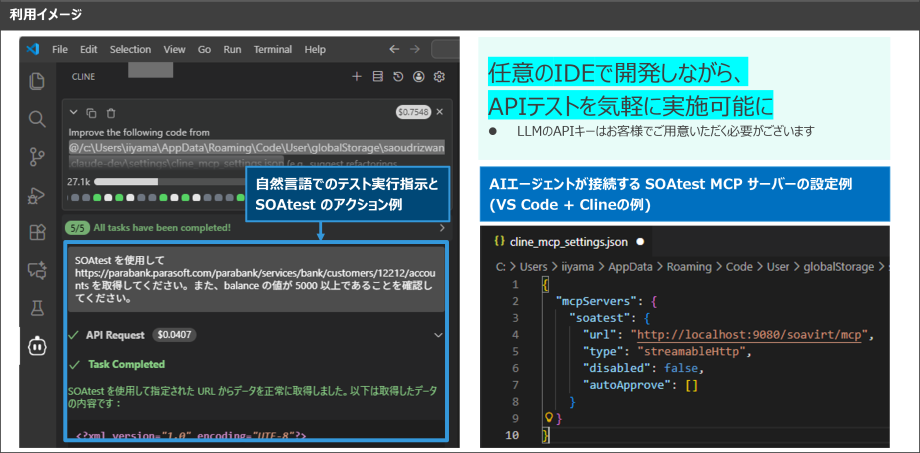This screenshot has height=453, width=920.
Task: Open Cline account icon
Action: point(418,76)
